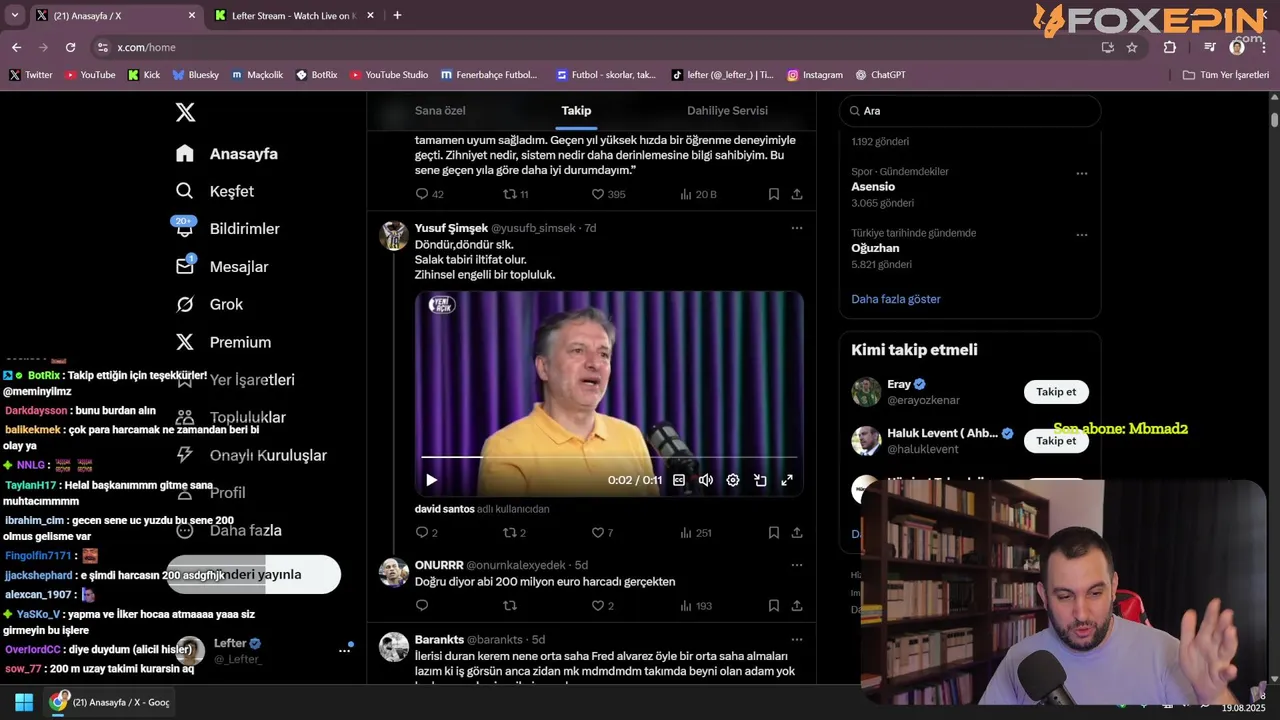
Task: Click the Ara search field
Action: pyautogui.click(x=970, y=111)
